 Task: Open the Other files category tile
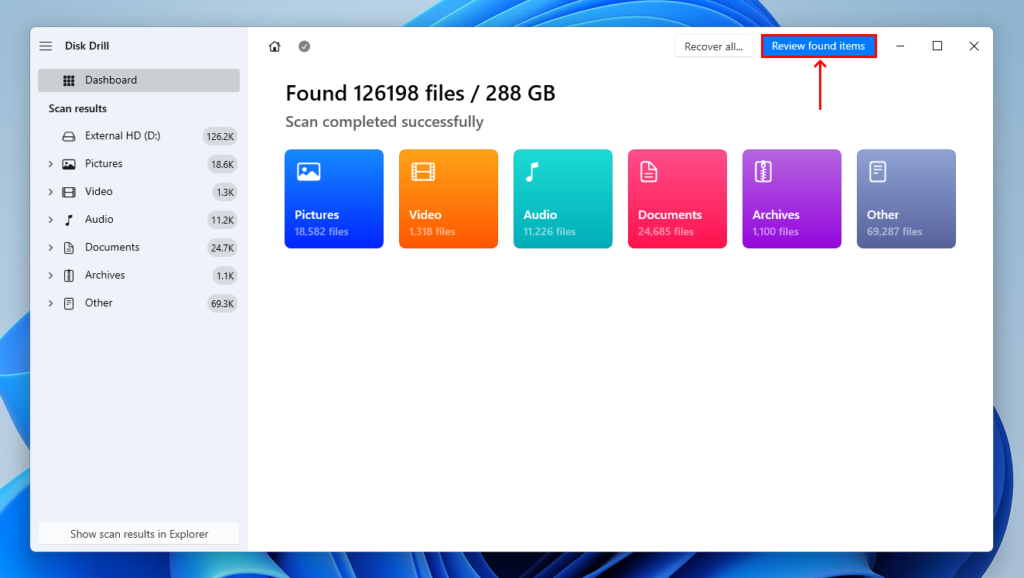tap(905, 198)
